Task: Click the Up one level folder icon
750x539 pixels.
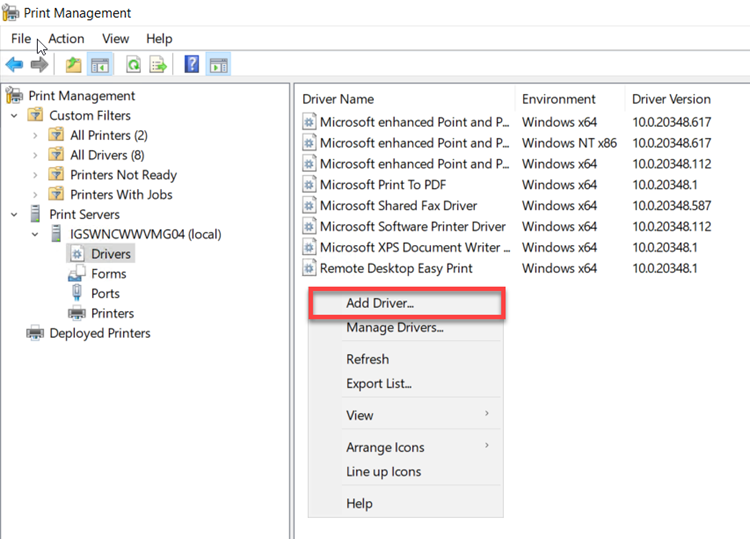Action: 73,65
